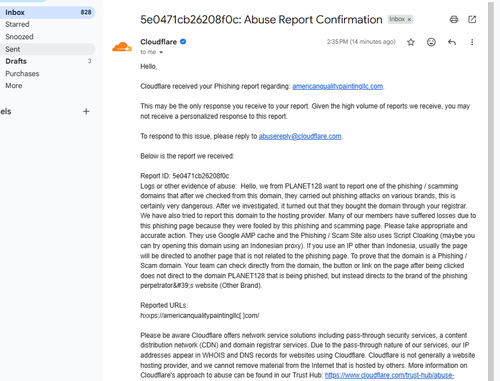The height and width of the screenshot is (381, 500).
Task: Click the vertical scrollbar of the email
Action: click(491, 190)
